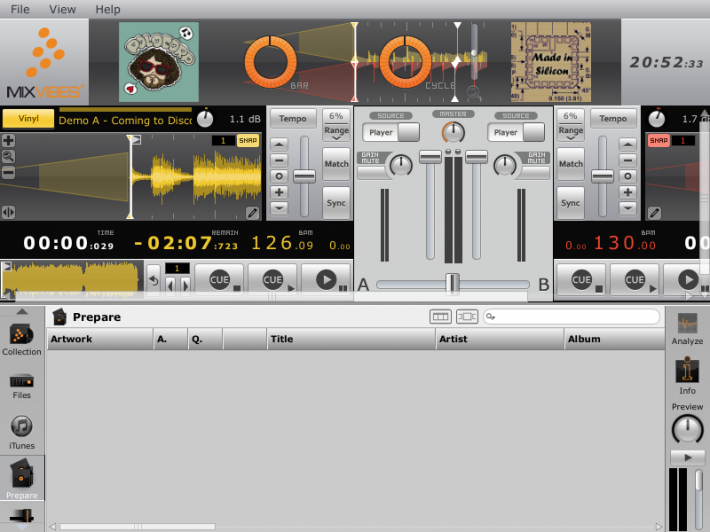Click deck A Tempo button

[293, 119]
